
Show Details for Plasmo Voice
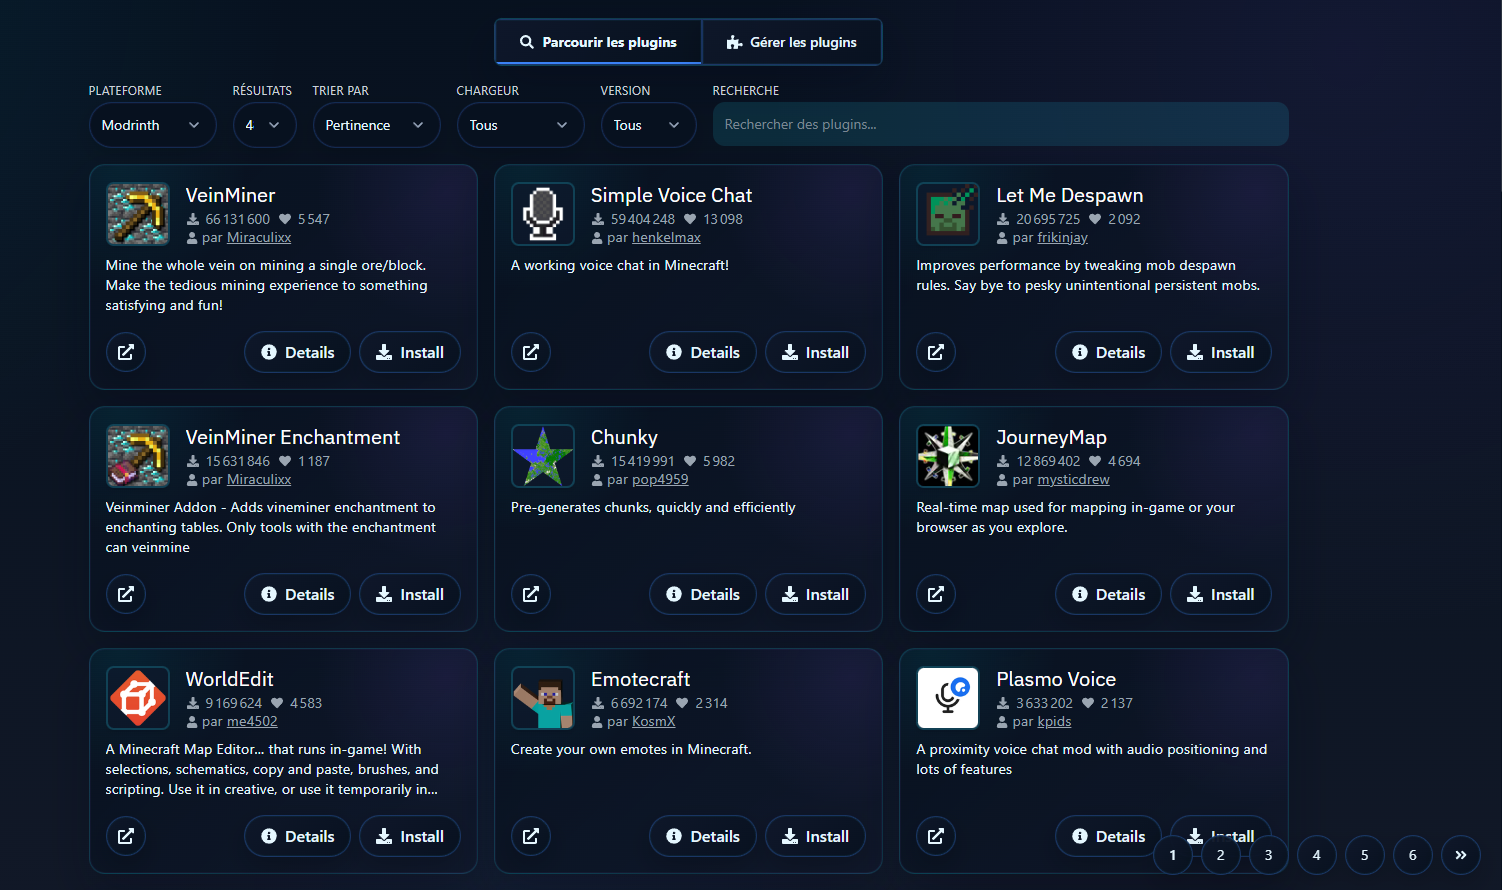[1108, 836]
